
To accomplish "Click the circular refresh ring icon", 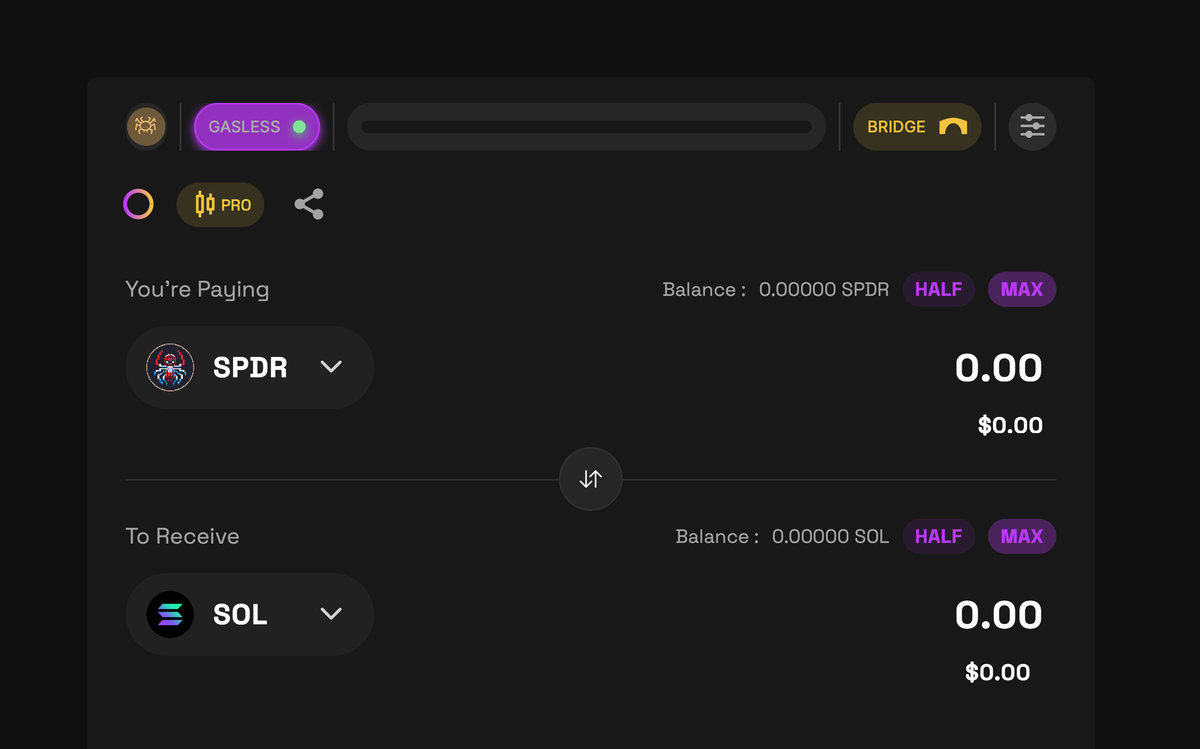I will [138, 204].
